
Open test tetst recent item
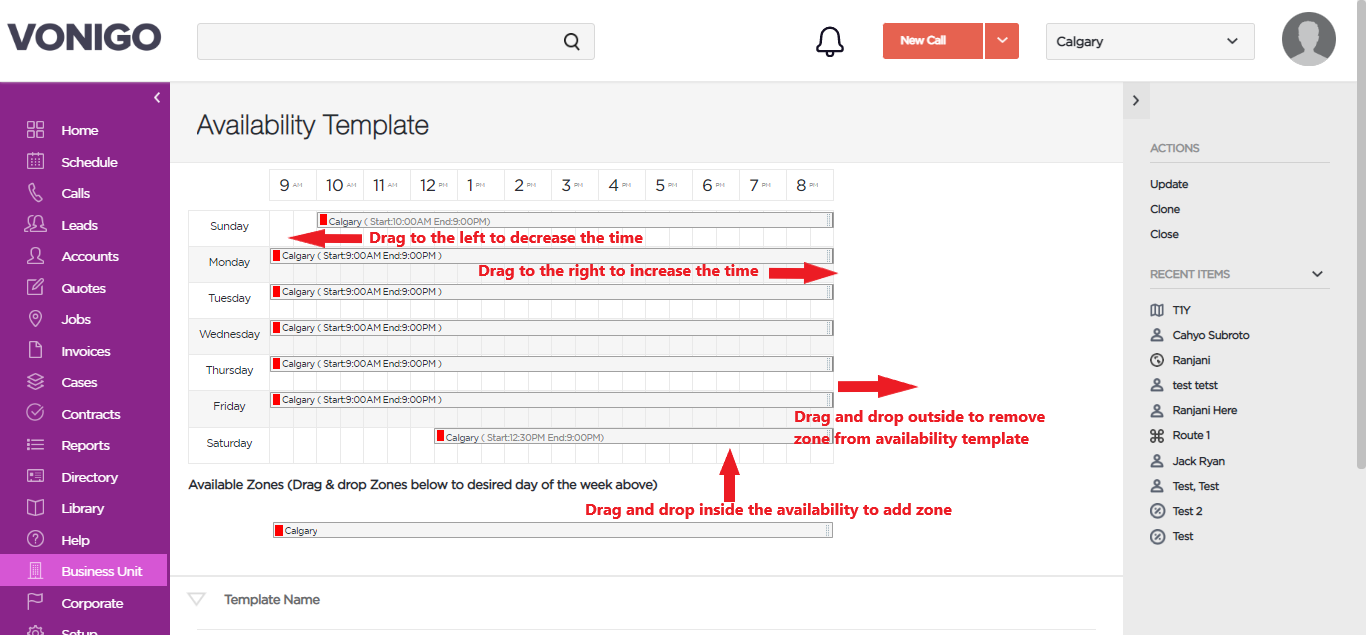1195,385
